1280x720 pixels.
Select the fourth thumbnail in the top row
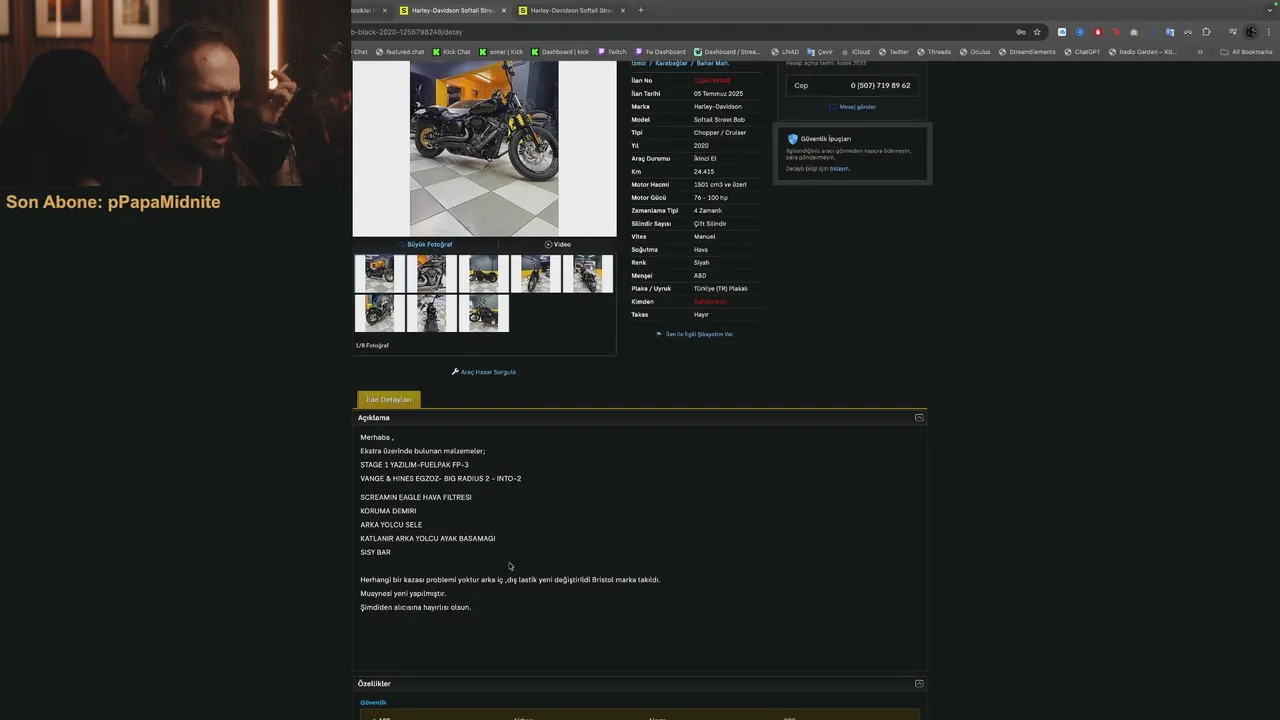coord(536,273)
